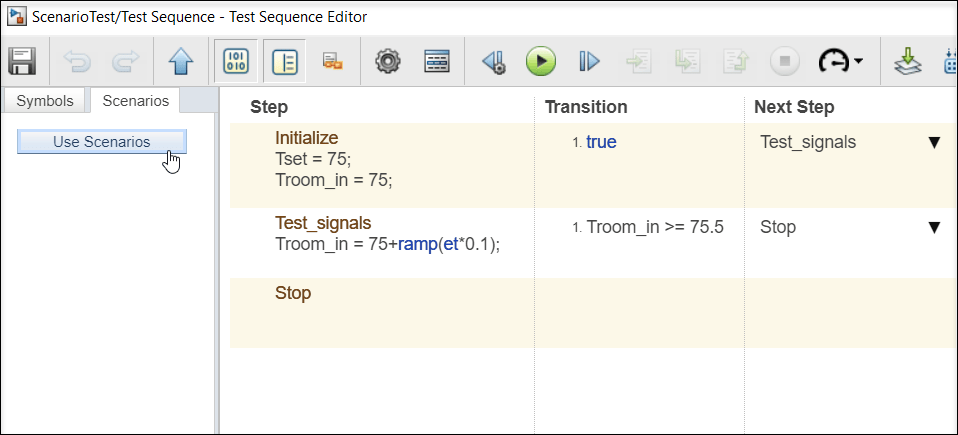Viewport: 958px width, 435px height.
Task: Open the model settings gear icon
Action: tap(387, 61)
